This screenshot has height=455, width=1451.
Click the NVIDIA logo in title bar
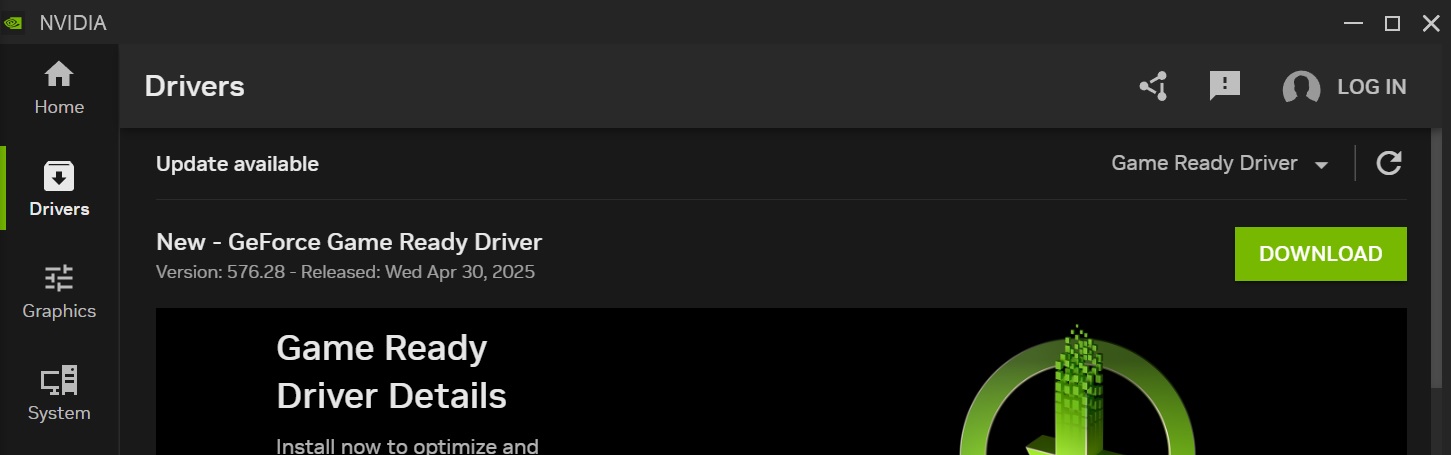click(x=15, y=23)
